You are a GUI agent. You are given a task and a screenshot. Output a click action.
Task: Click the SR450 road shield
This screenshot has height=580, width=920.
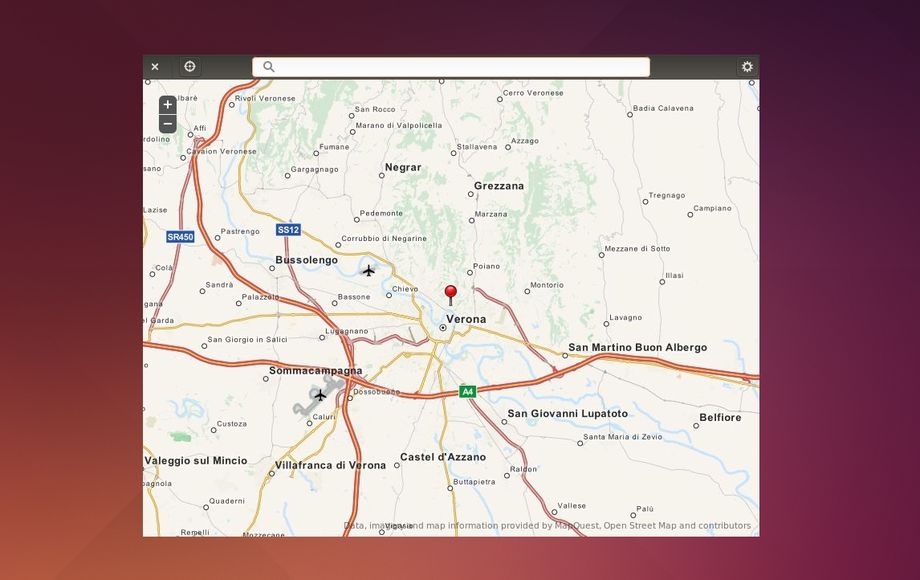pyautogui.click(x=180, y=237)
